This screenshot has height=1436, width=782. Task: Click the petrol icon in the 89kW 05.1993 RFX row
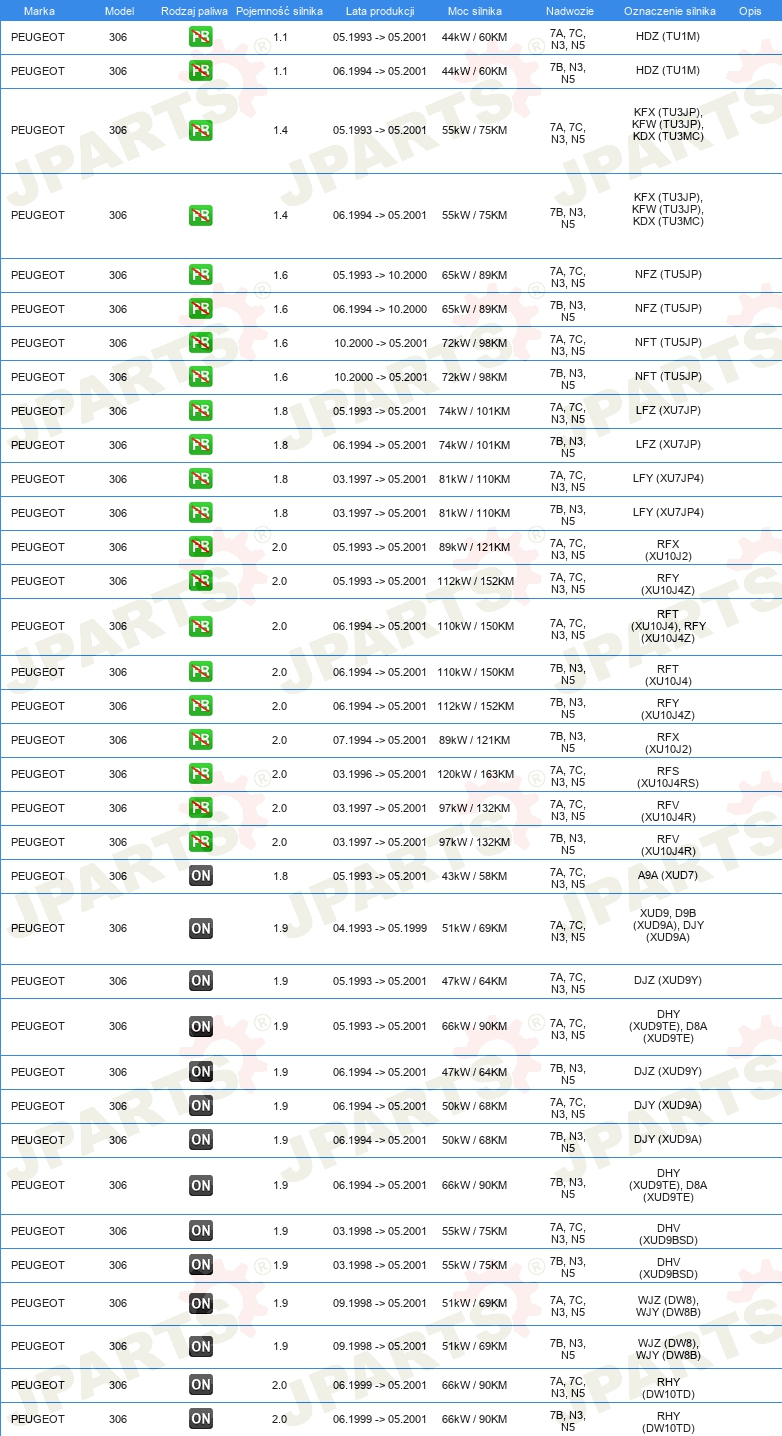click(x=201, y=547)
